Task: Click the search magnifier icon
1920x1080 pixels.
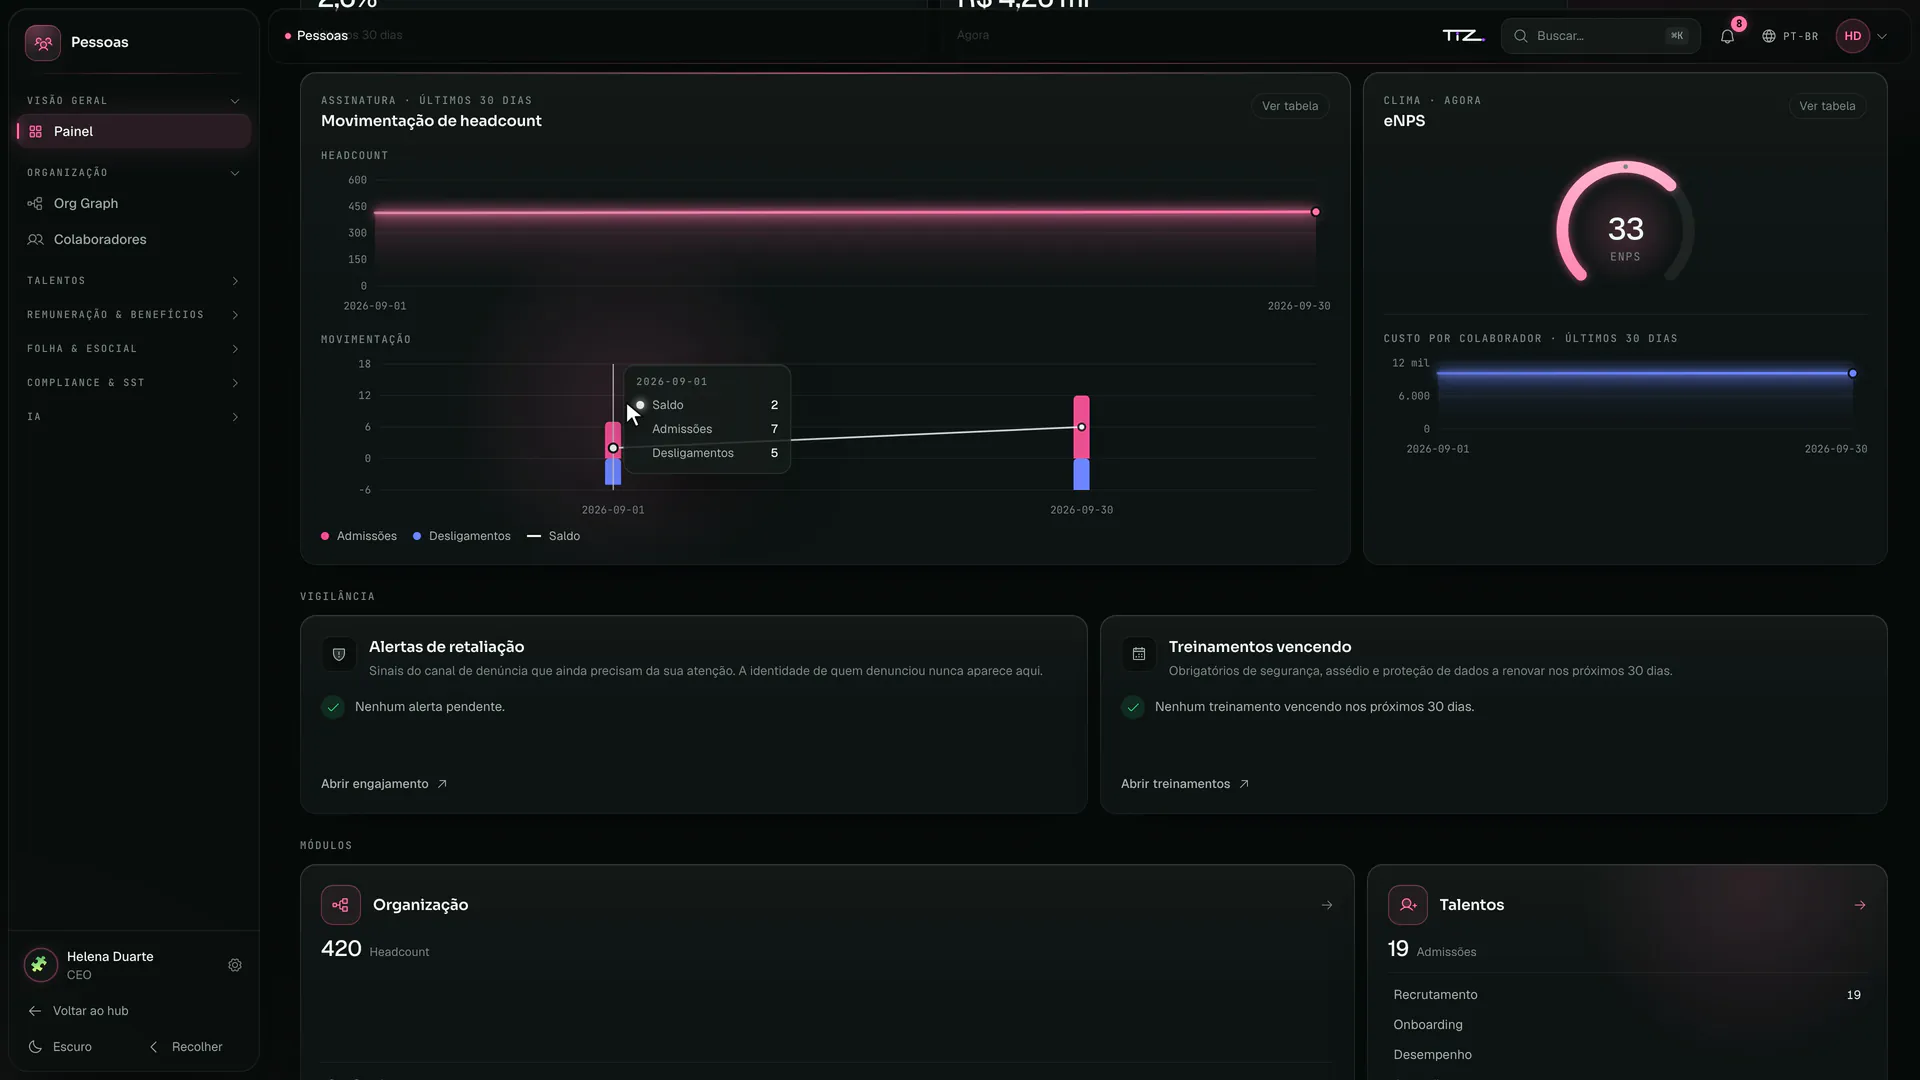Action: (1521, 36)
